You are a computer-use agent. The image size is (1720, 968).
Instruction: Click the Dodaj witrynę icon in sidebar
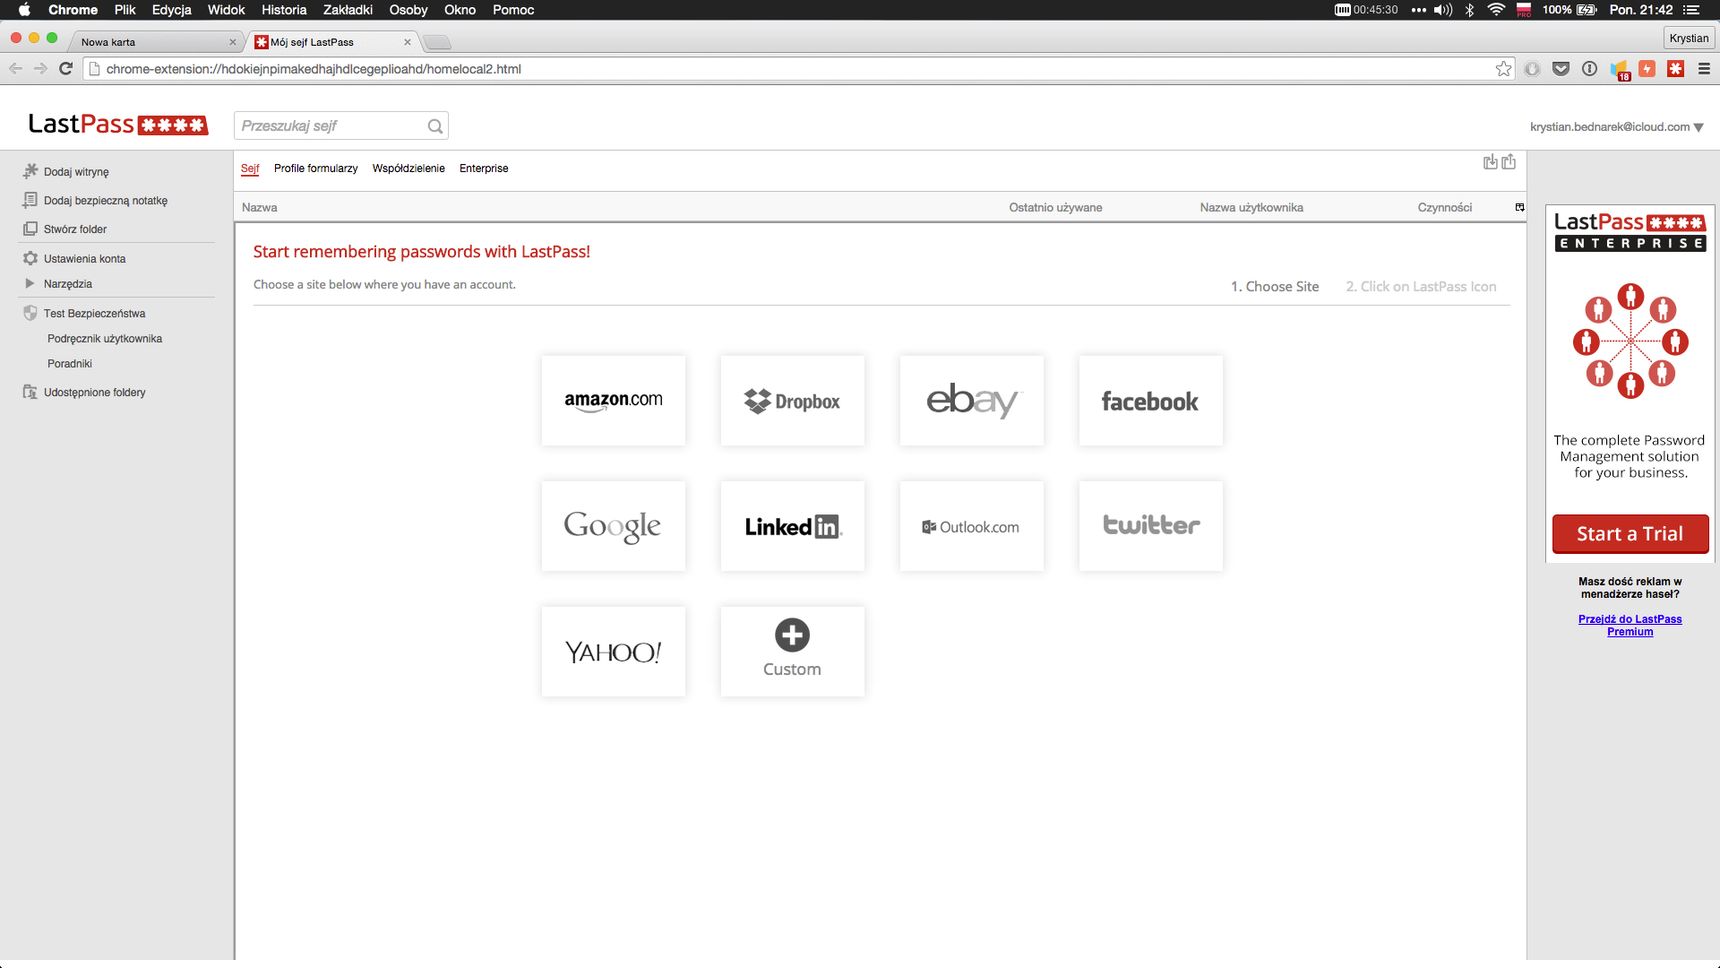pyautogui.click(x=30, y=171)
